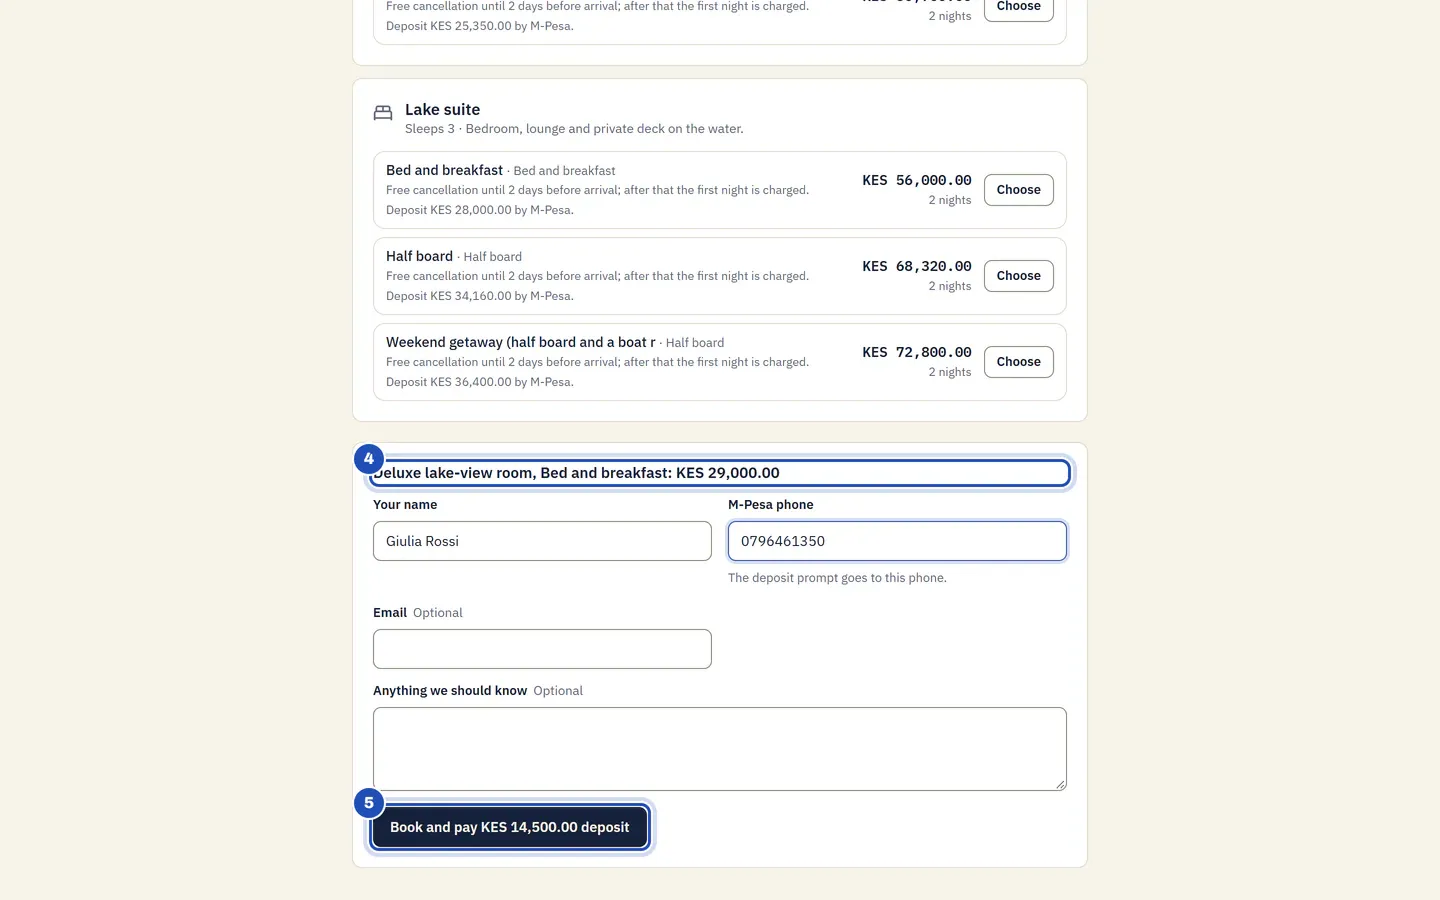Click the deposit prompt helper text

[837, 578]
